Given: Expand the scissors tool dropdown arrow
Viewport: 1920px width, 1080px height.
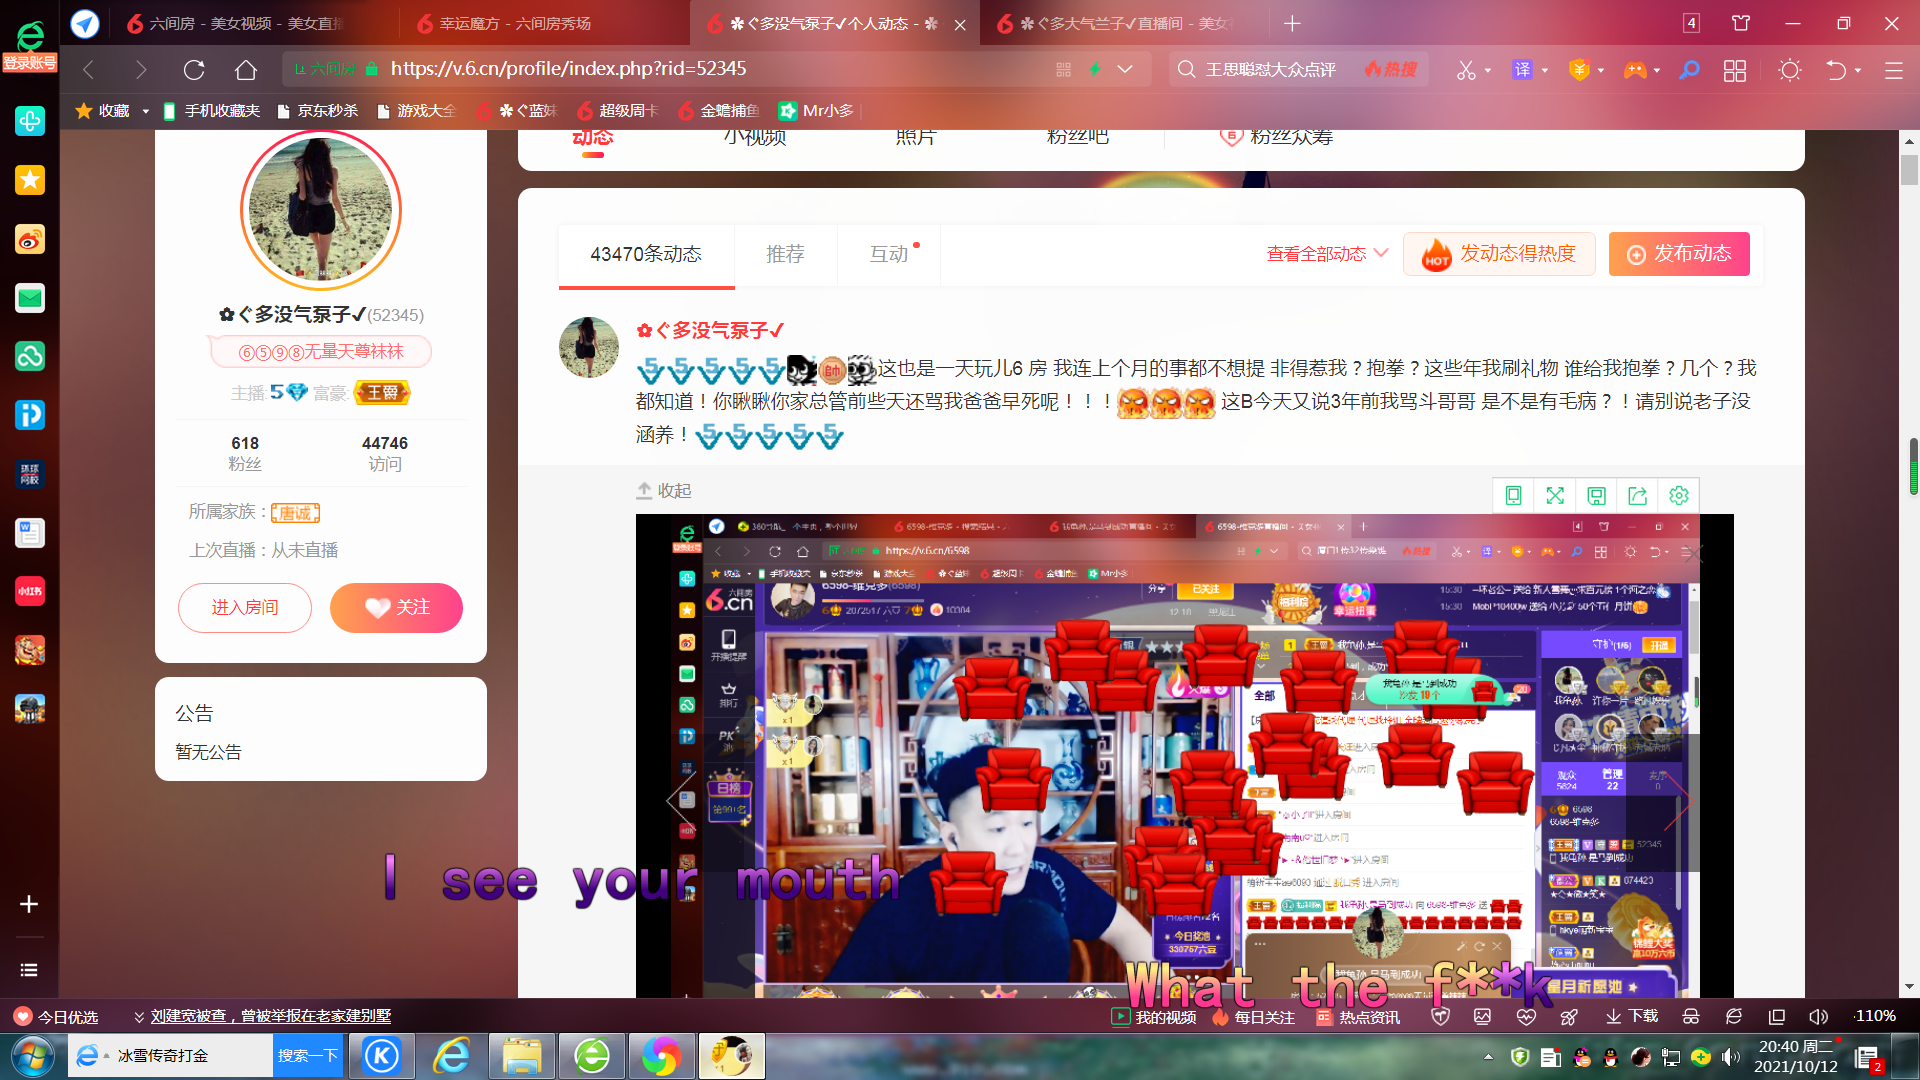Looking at the screenshot, I should 1488,71.
